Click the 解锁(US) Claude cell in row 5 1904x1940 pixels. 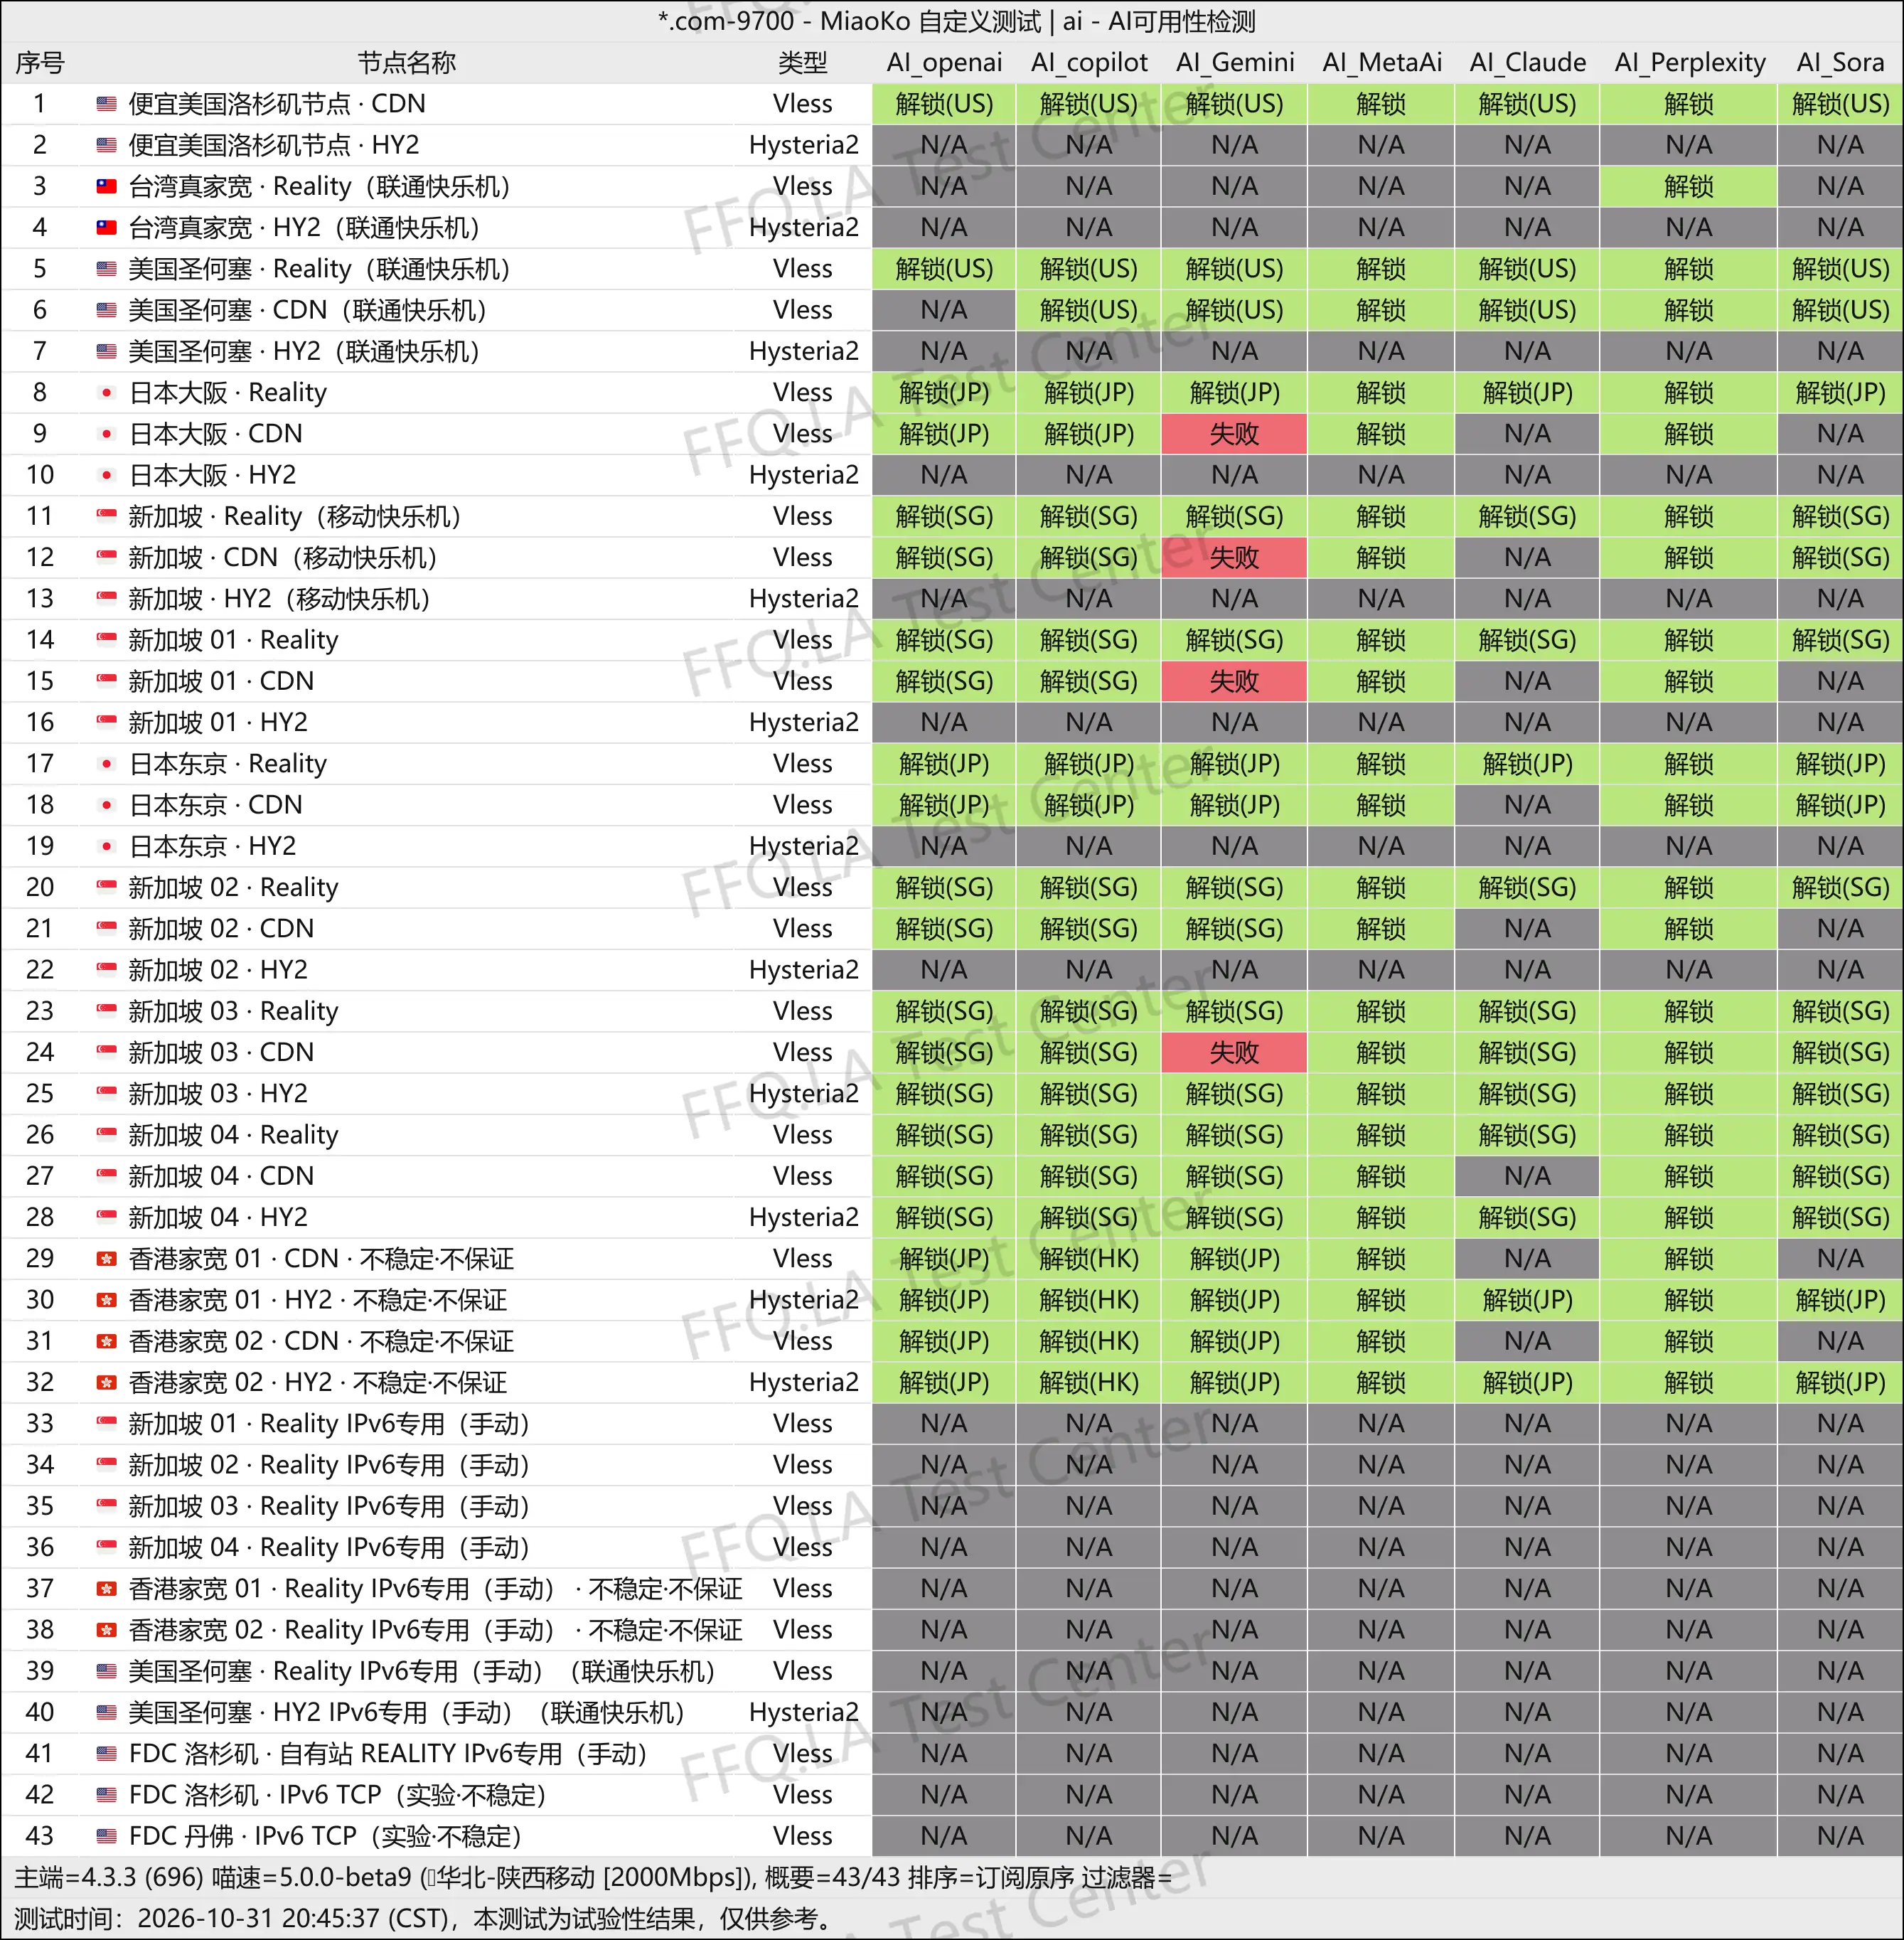coord(1527,269)
